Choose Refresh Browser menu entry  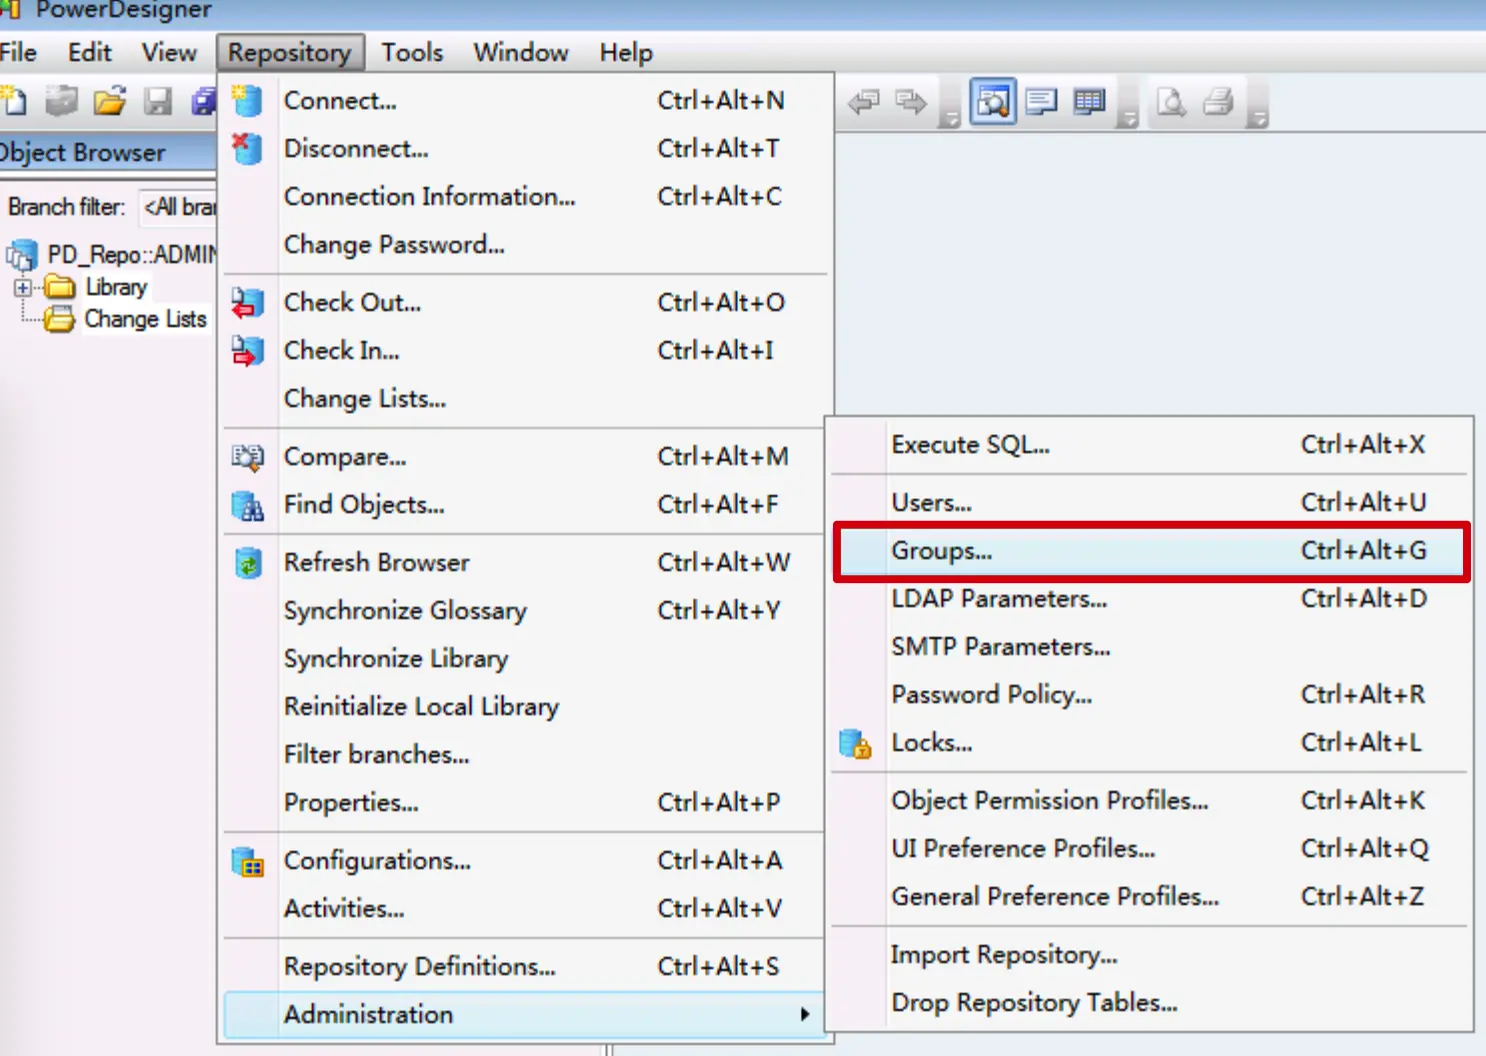click(x=526, y=562)
